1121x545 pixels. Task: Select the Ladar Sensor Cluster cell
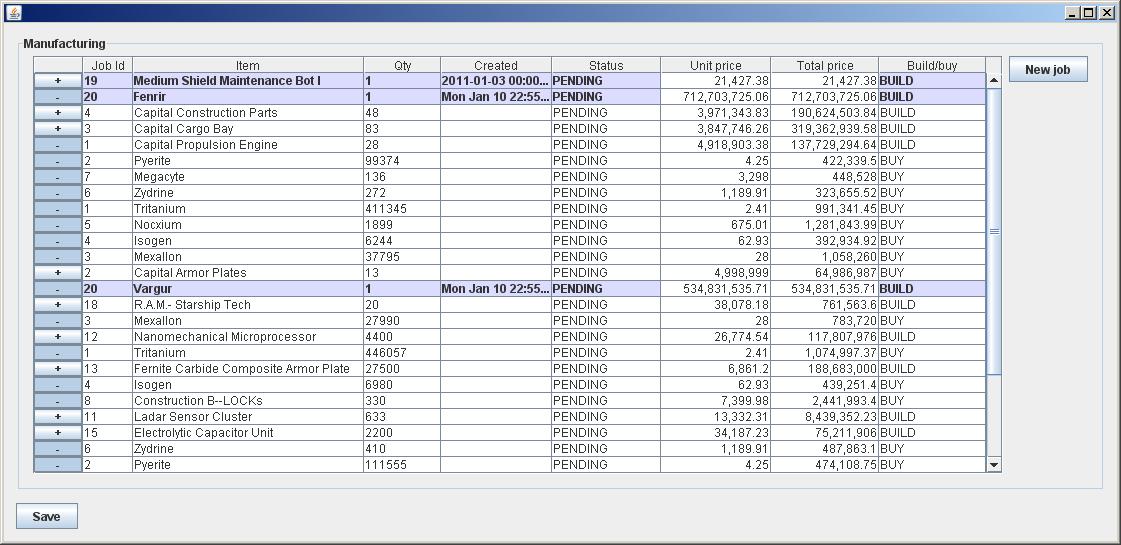[248, 416]
